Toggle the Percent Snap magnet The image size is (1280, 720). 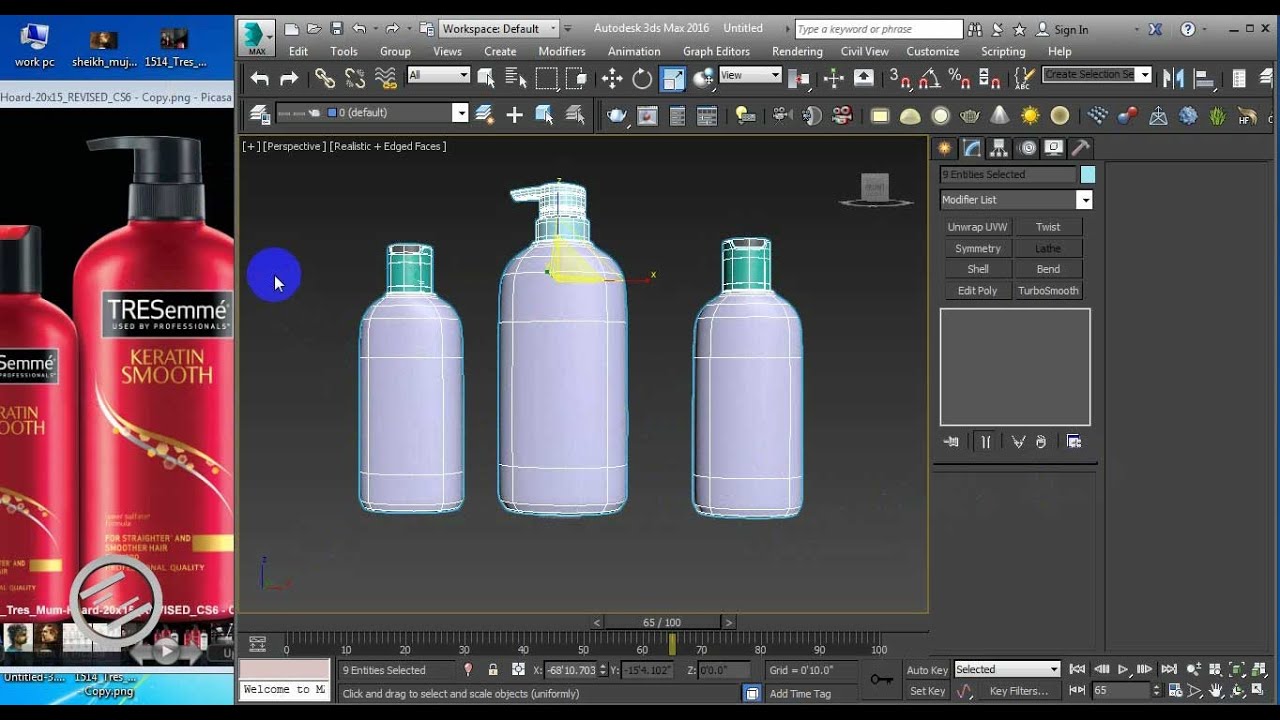click(x=959, y=78)
